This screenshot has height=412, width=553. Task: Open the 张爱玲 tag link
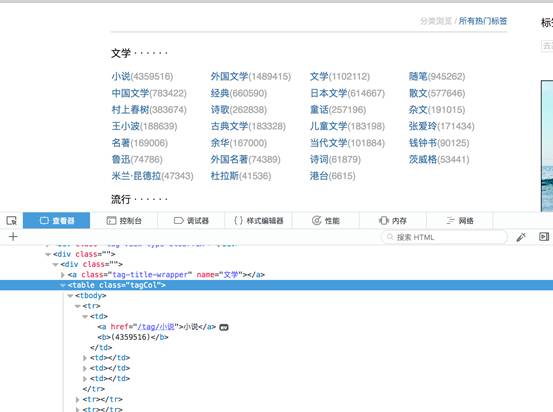coord(423,126)
